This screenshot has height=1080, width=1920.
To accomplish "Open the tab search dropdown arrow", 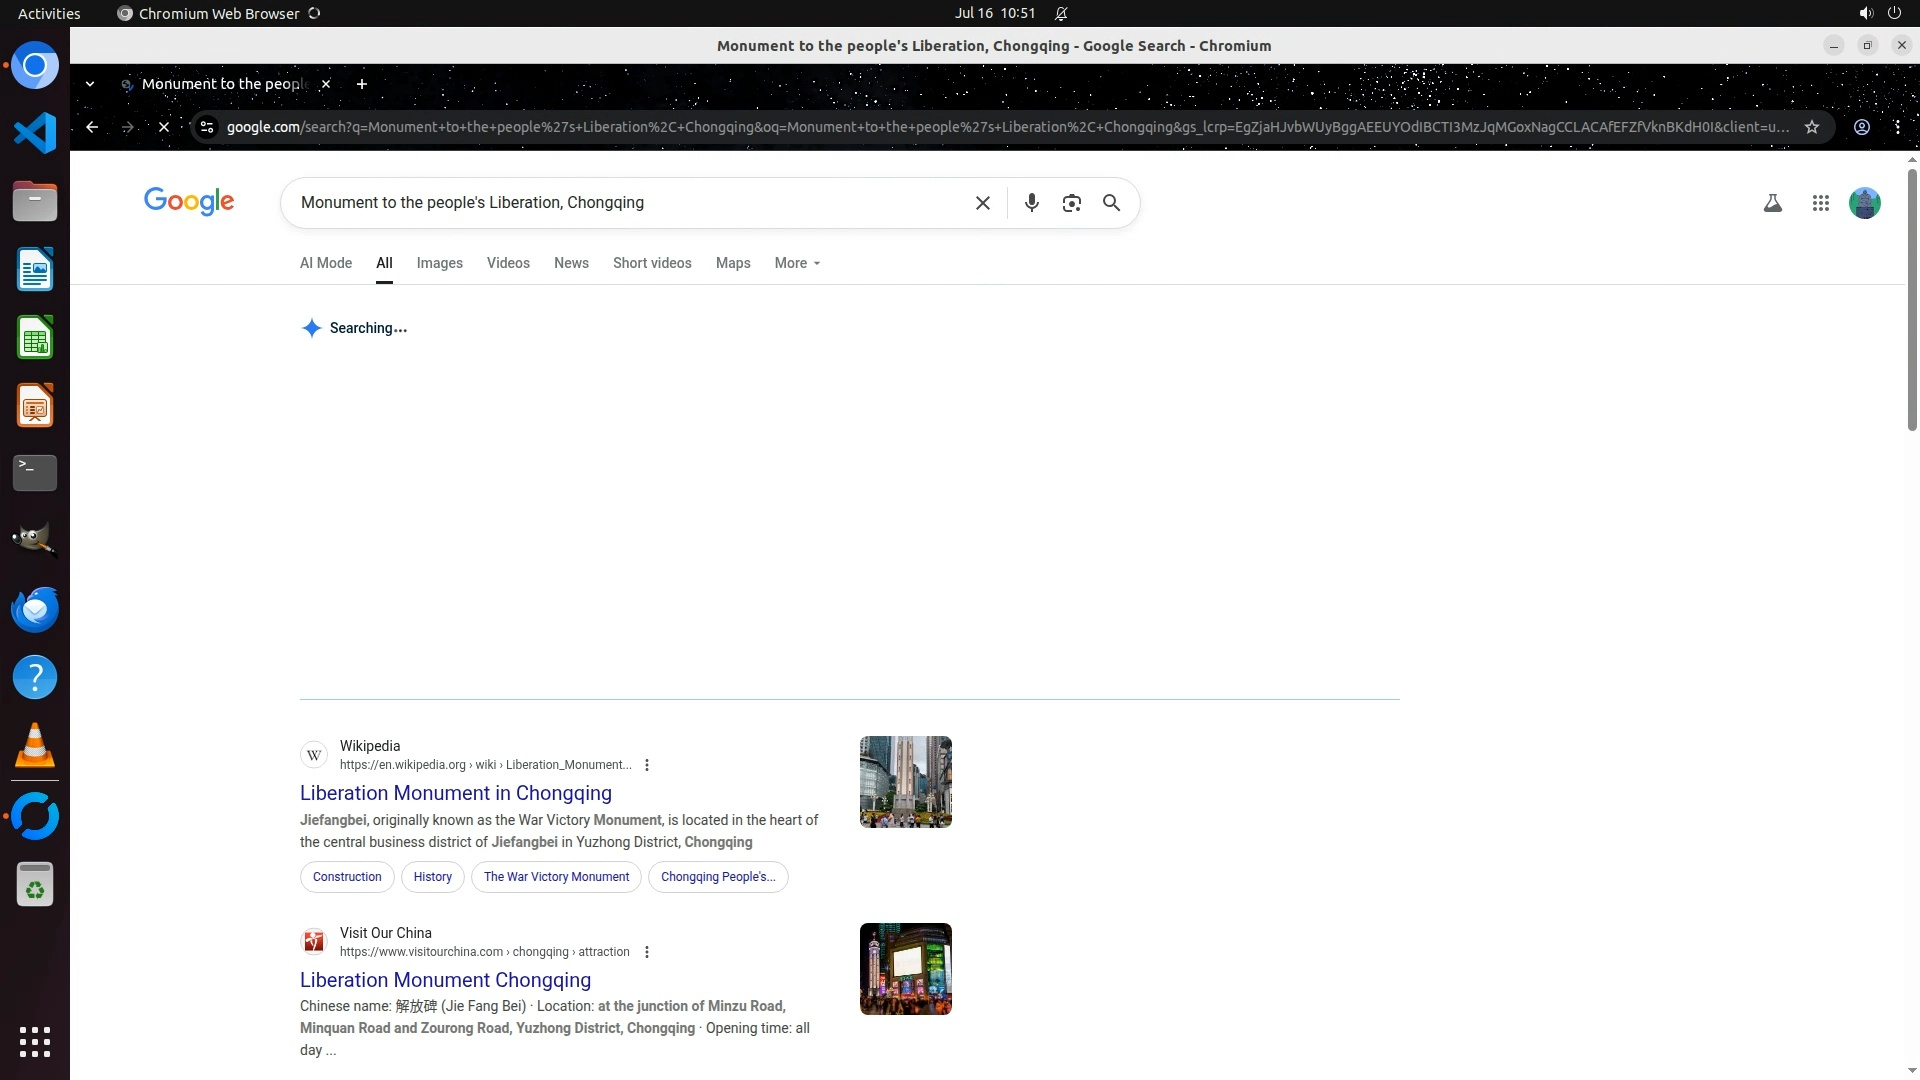I will point(90,84).
